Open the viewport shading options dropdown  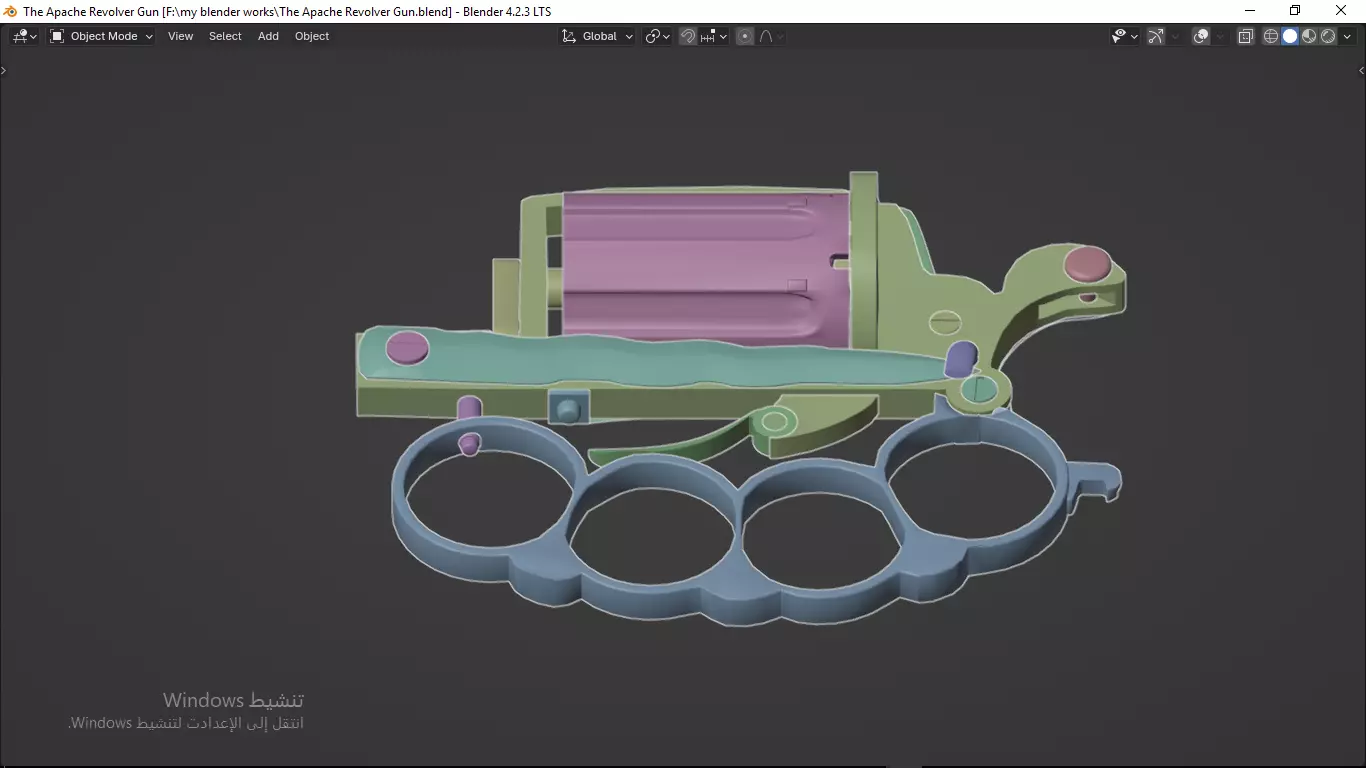click(x=1347, y=36)
